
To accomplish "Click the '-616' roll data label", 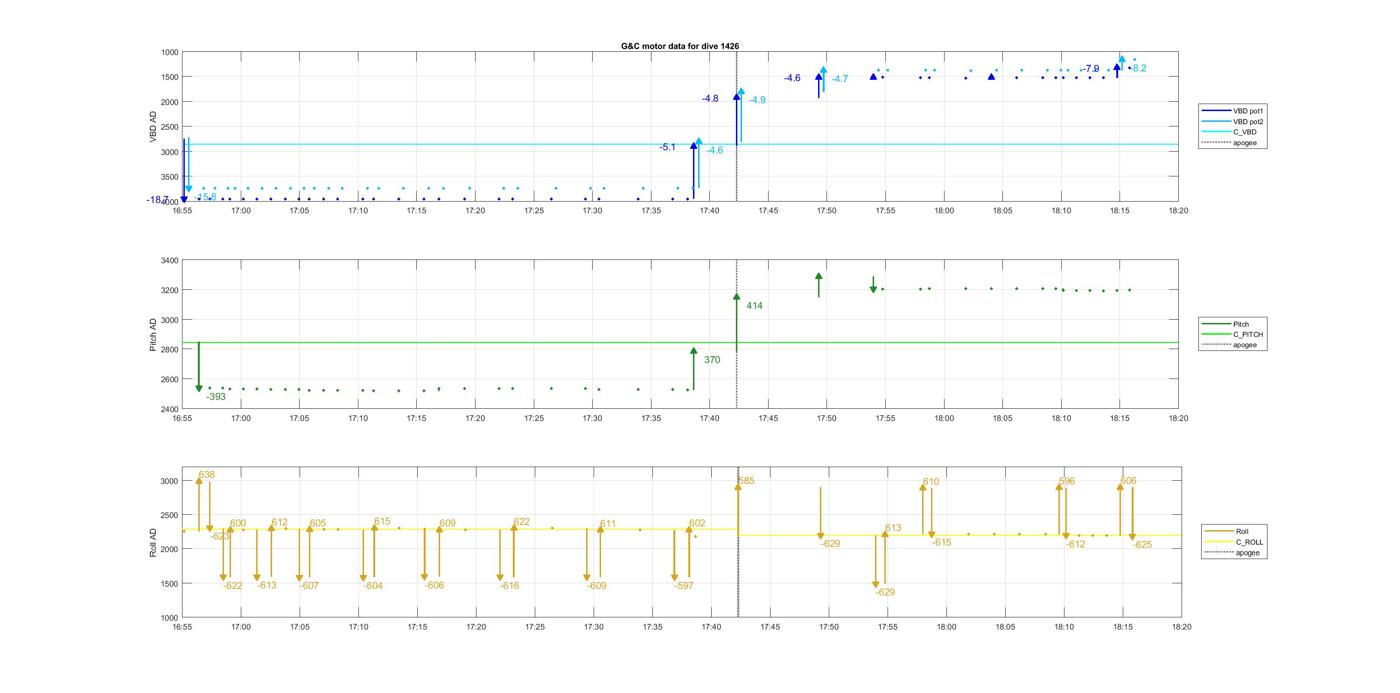I will point(509,586).
